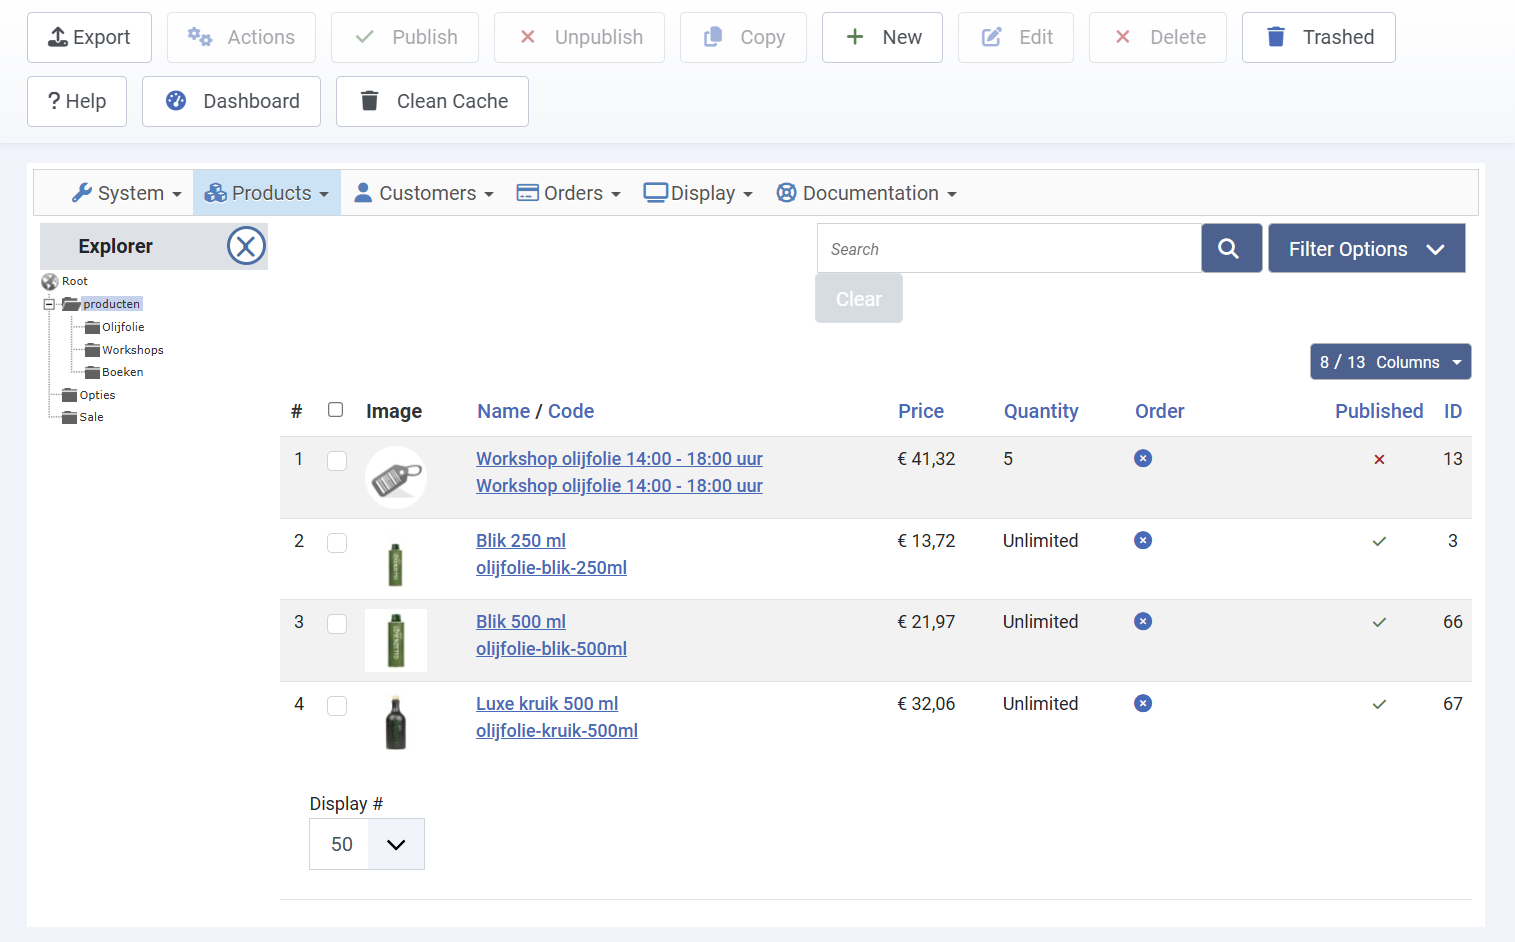Click the Clean Cache button
Screen dimensions: 1515x942
point(432,102)
